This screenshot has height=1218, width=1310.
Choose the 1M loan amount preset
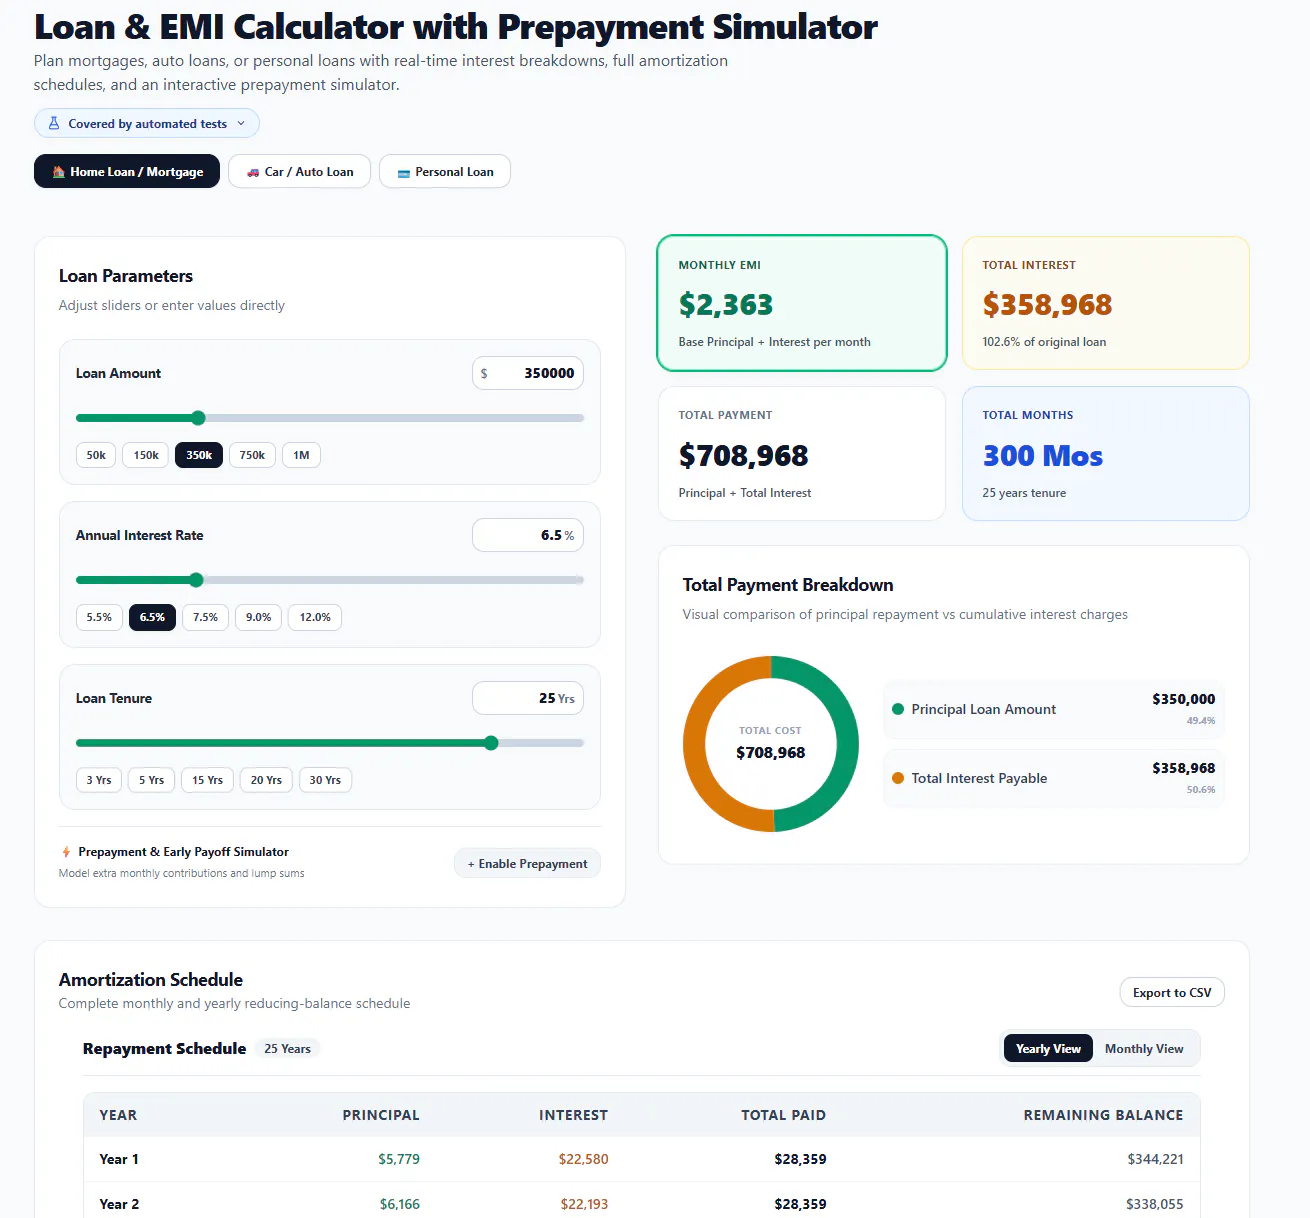[x=301, y=455]
